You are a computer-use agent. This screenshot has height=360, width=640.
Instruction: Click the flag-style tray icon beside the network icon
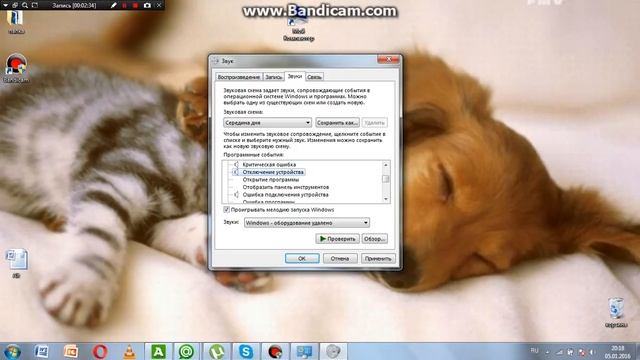click(570, 352)
